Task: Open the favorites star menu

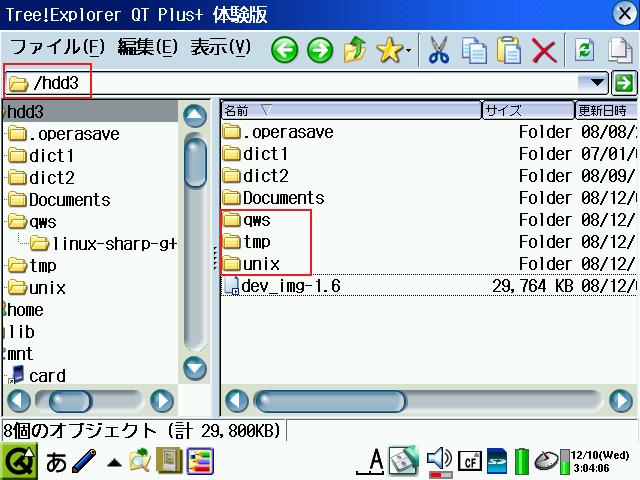Action: coord(393,50)
